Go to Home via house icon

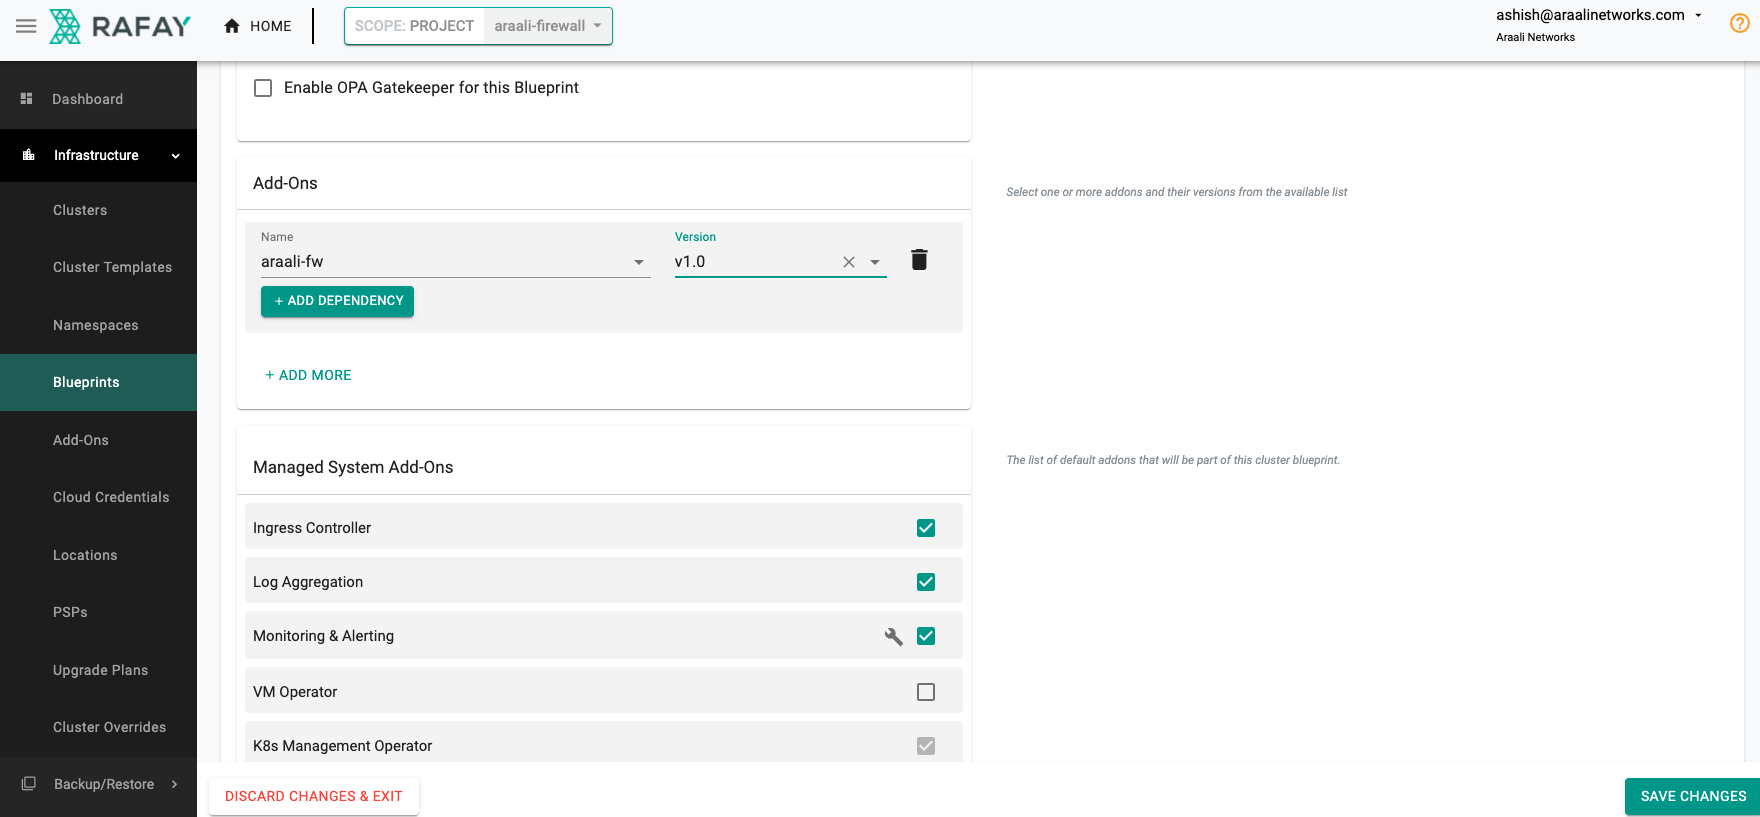click(x=232, y=26)
